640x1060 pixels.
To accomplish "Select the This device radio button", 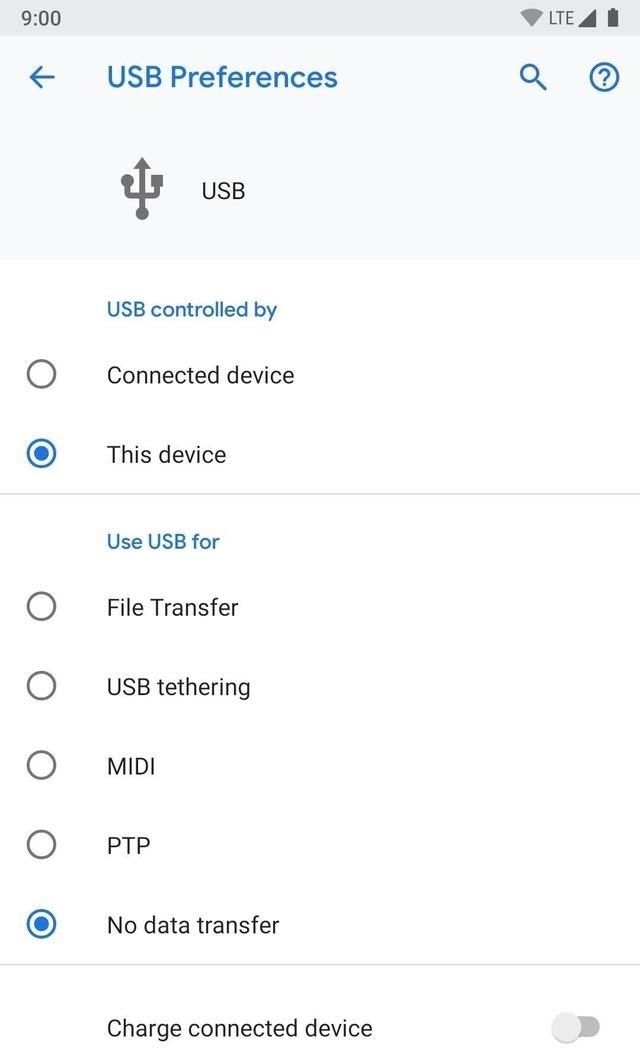I will click(x=41, y=454).
